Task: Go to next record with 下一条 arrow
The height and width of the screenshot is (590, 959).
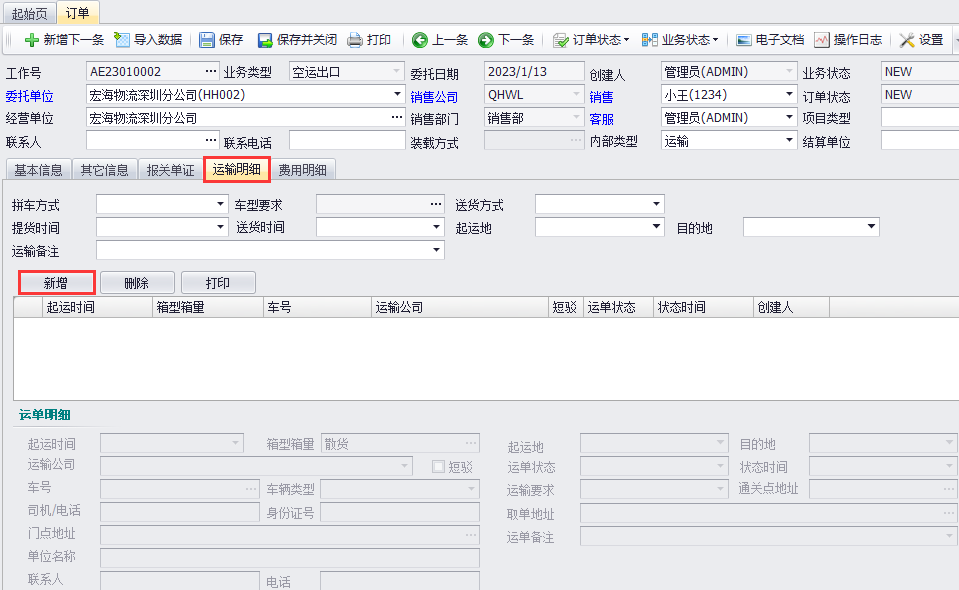Action: [486, 40]
